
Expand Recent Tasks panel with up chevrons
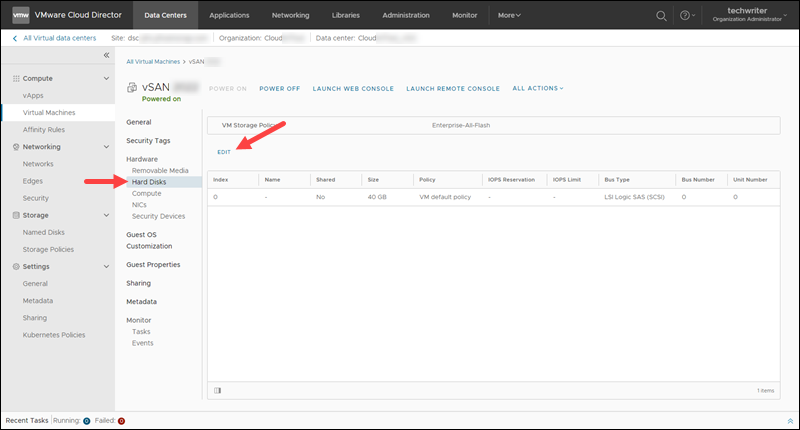click(790, 421)
